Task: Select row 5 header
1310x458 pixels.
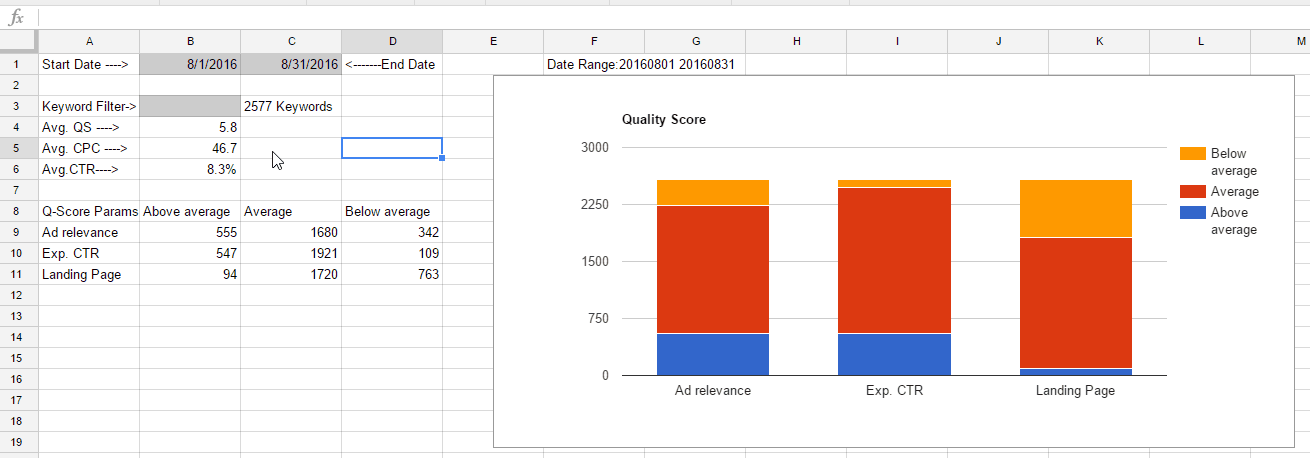Action: (x=19, y=148)
